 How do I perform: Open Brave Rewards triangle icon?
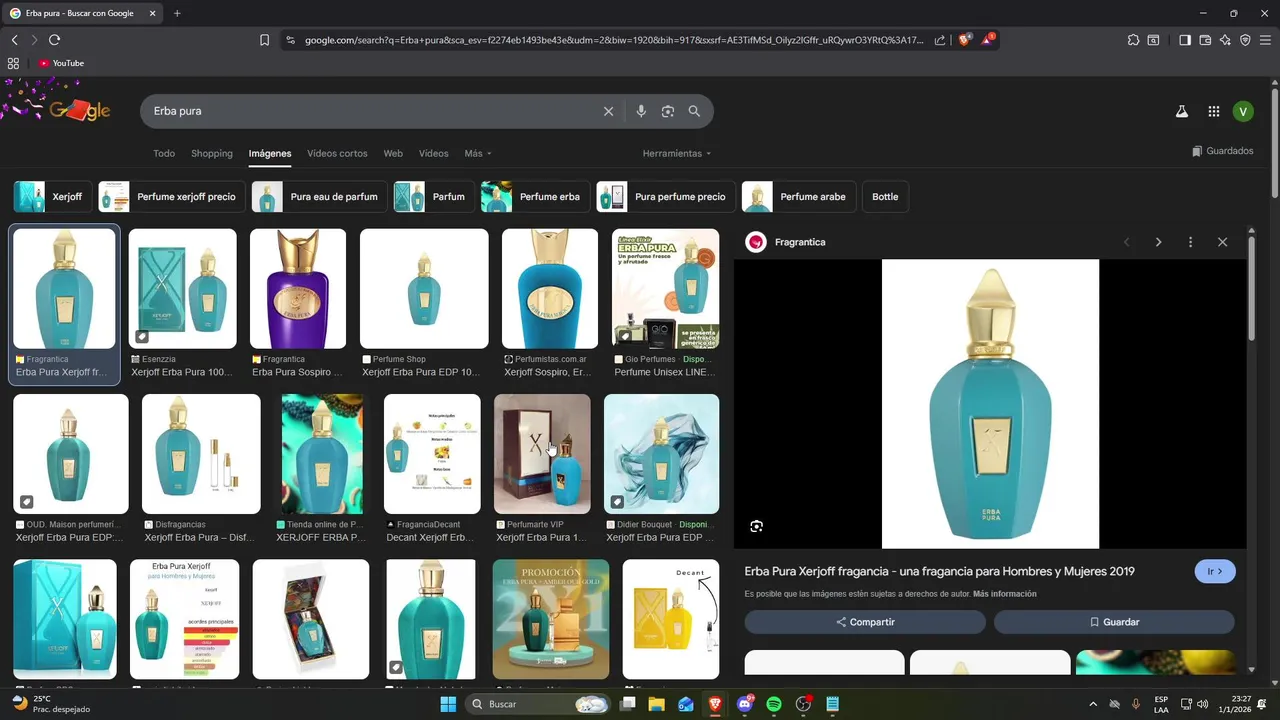tap(988, 40)
